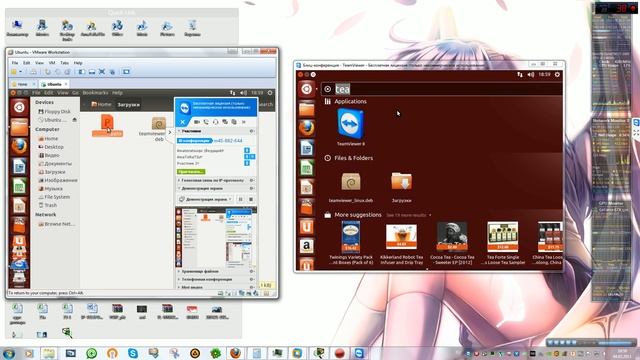Click the Ubuntu Dash home button in TeamViewer window
The image size is (640, 360).
click(x=307, y=89)
